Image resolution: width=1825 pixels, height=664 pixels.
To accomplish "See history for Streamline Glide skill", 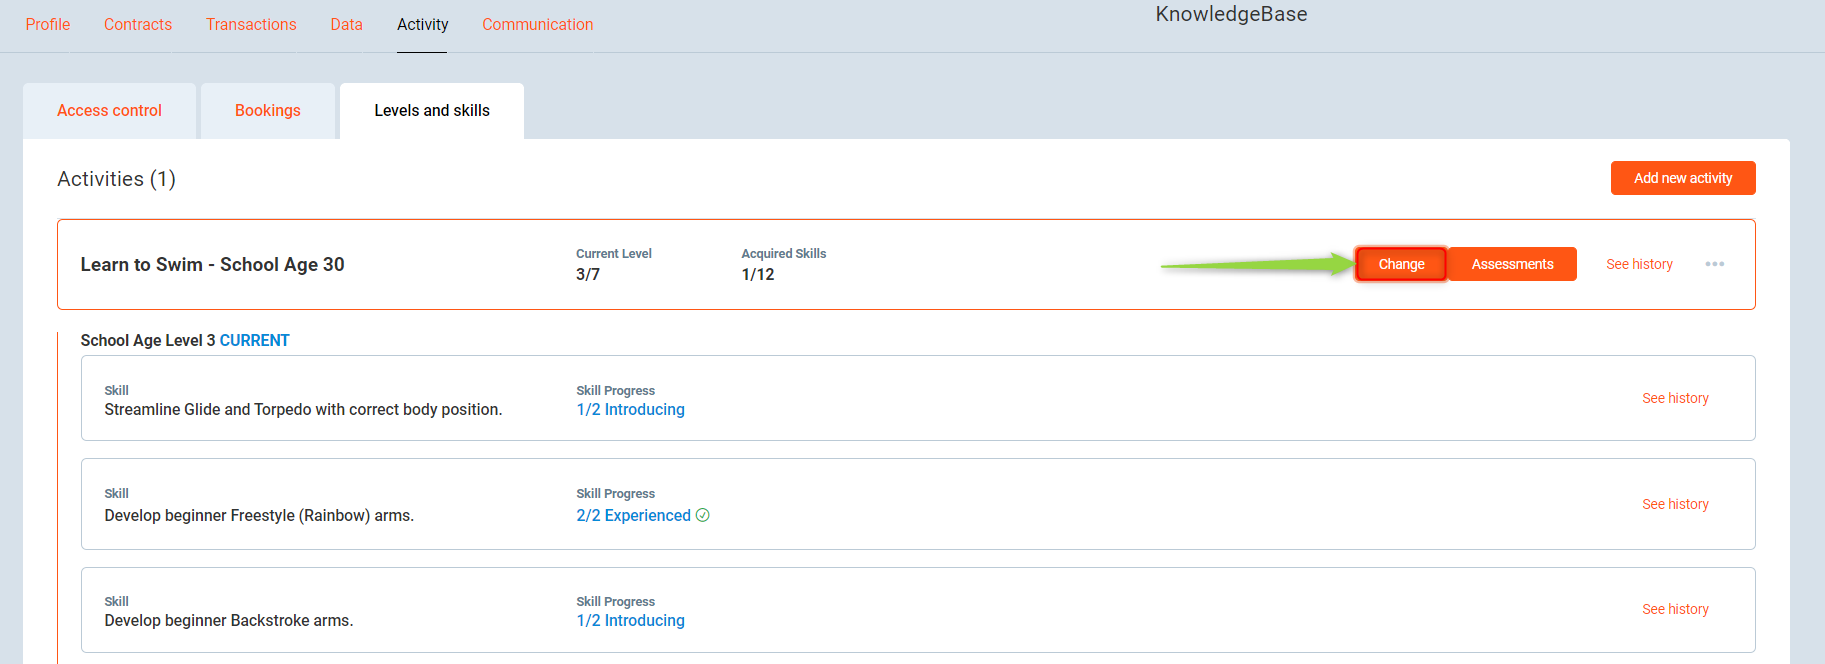I will point(1674,398).
